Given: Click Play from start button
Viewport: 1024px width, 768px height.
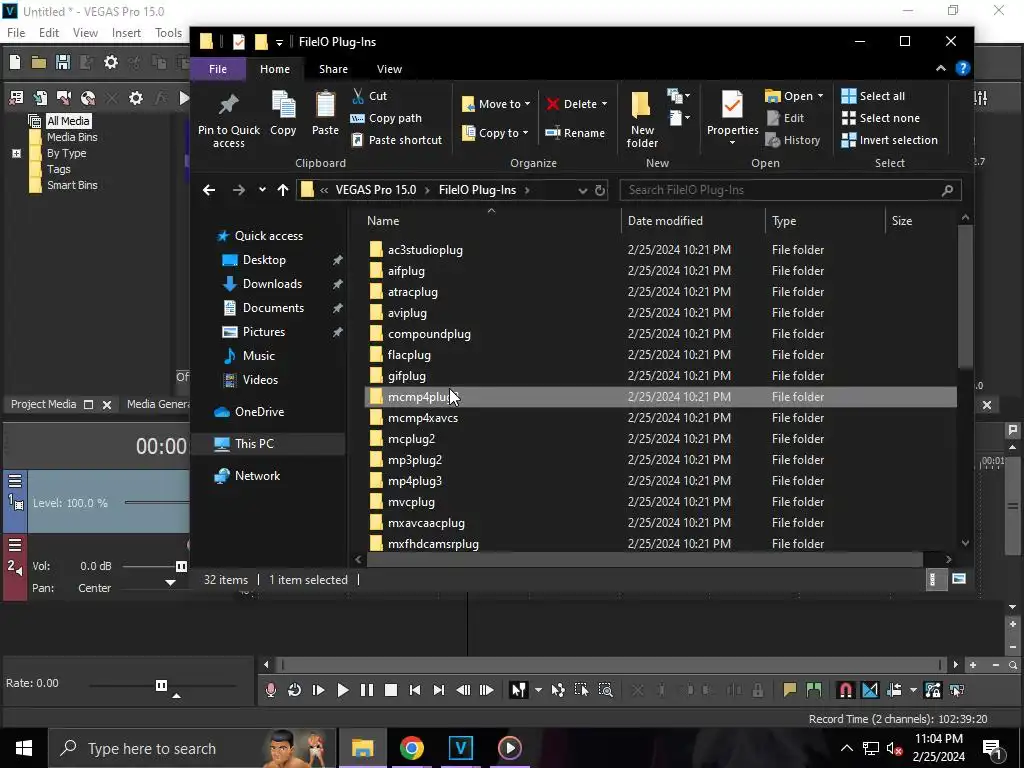Looking at the screenshot, I should point(319,690).
